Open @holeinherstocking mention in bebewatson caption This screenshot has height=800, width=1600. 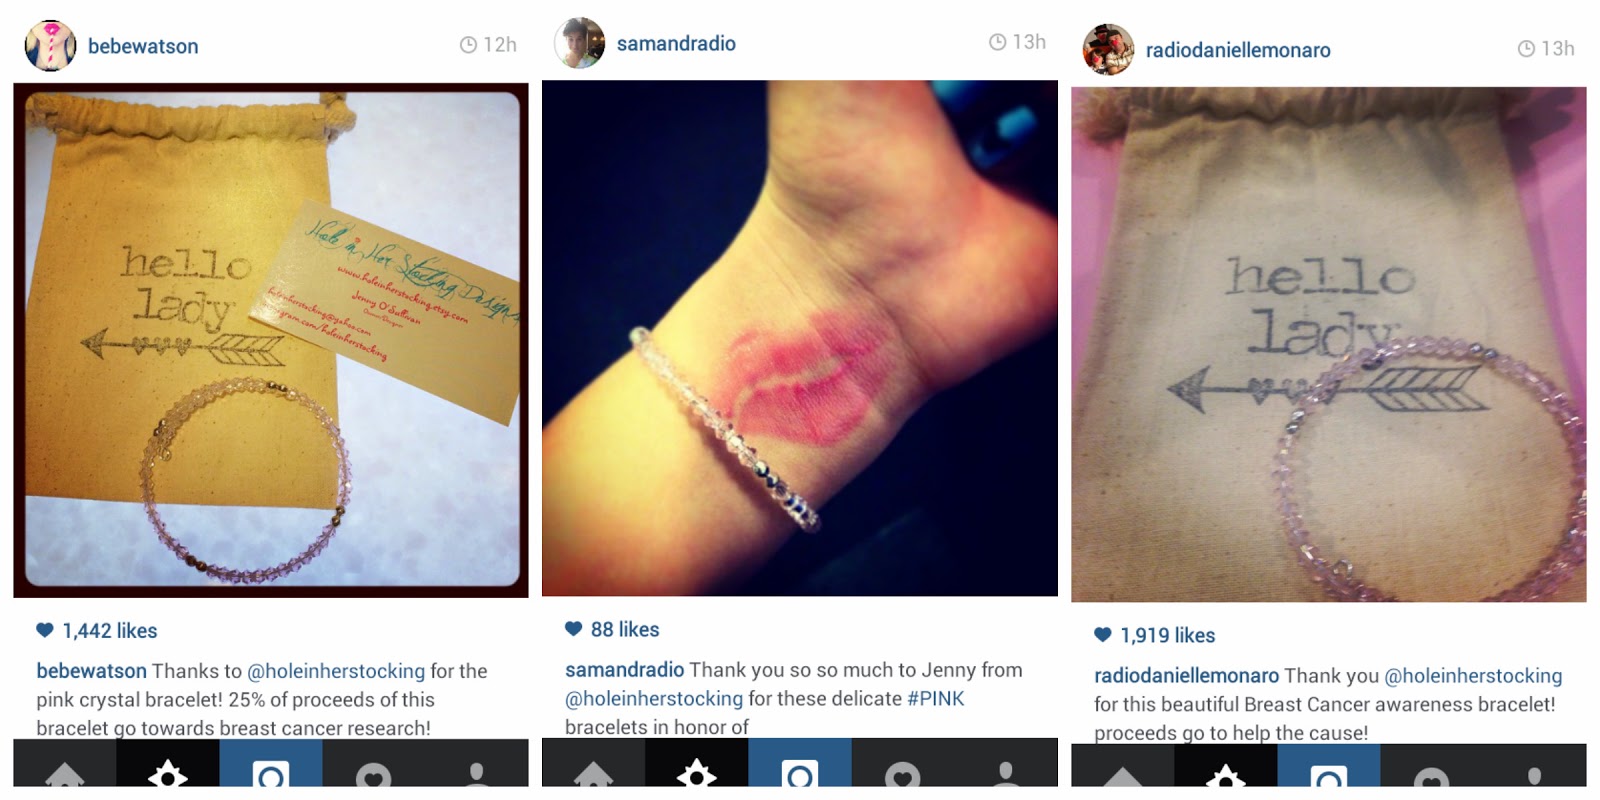coord(336,671)
